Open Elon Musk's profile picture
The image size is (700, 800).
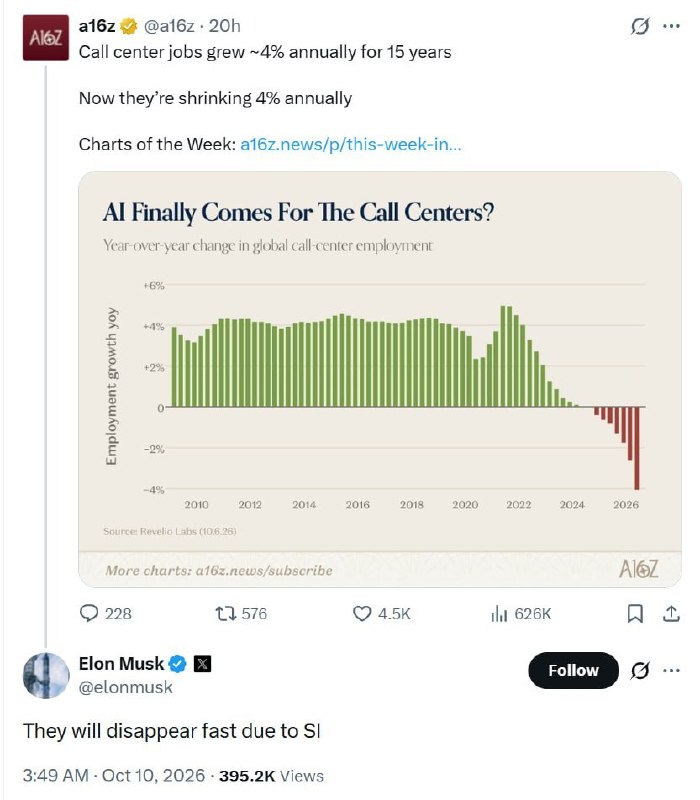[46, 675]
